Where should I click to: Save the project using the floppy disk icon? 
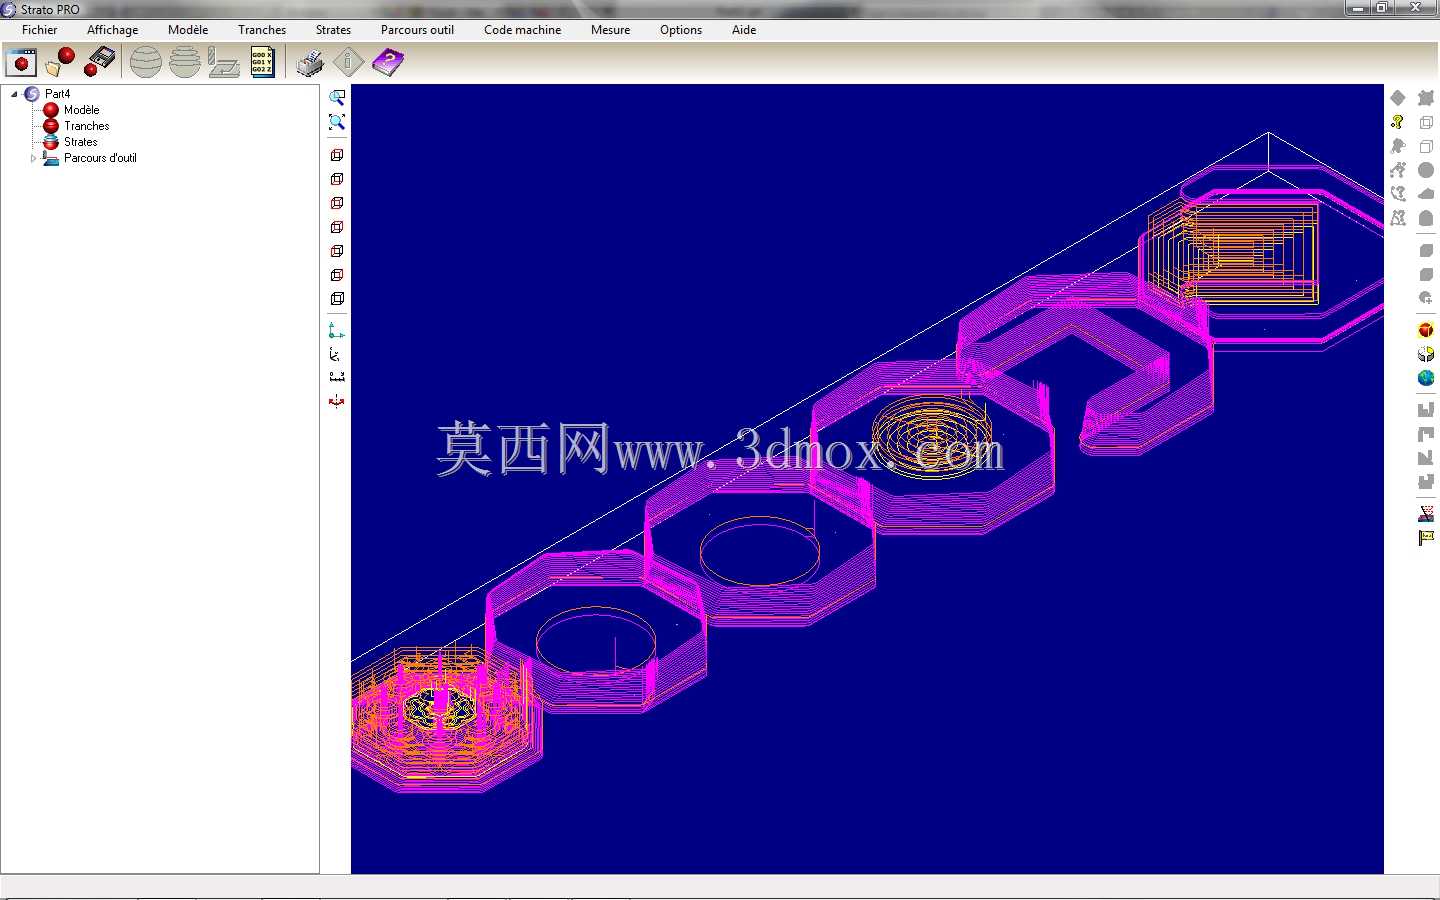point(99,62)
